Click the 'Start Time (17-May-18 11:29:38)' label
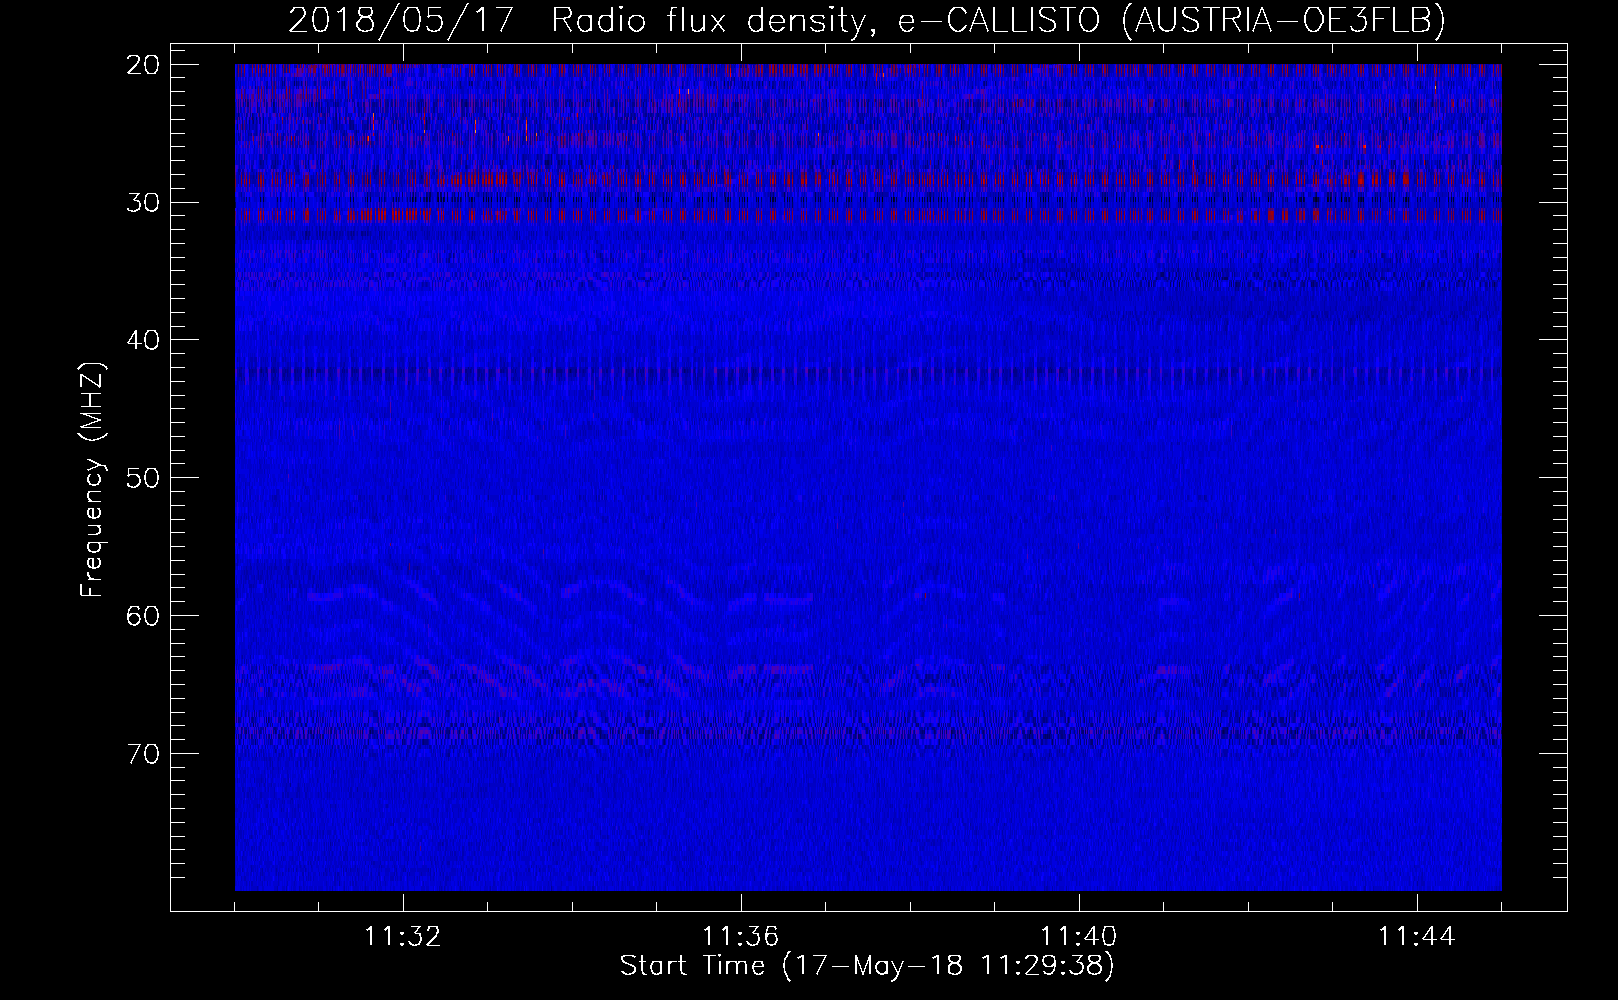1618x1000 pixels. (867, 966)
